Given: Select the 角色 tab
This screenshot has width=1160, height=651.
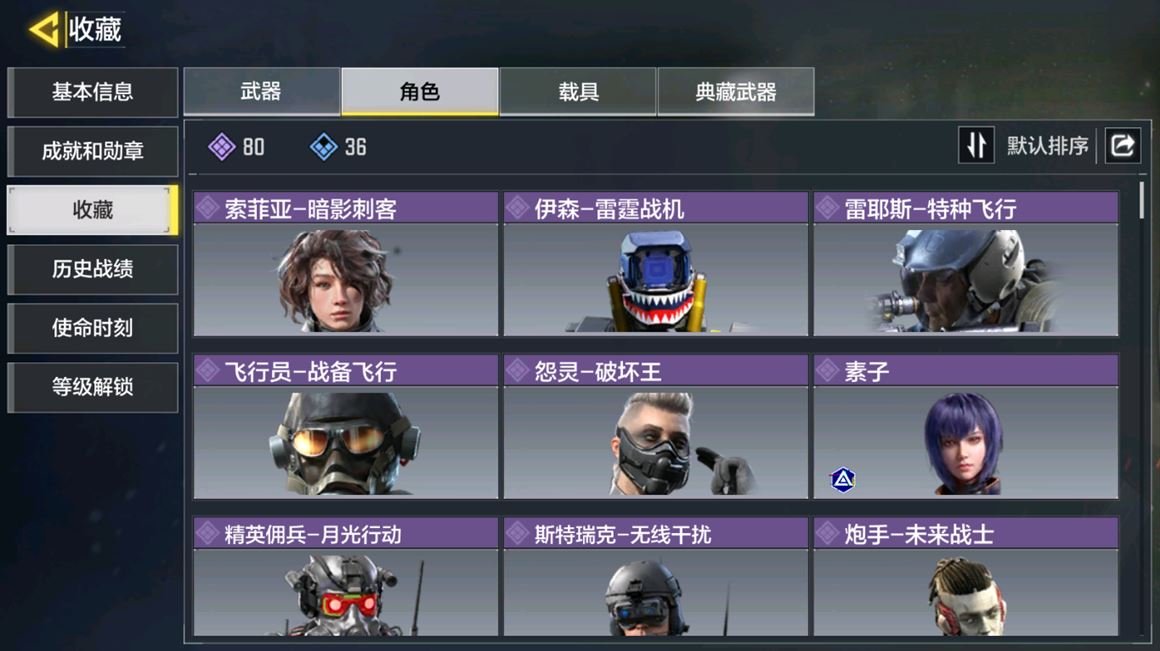Looking at the screenshot, I should pyautogui.click(x=419, y=92).
